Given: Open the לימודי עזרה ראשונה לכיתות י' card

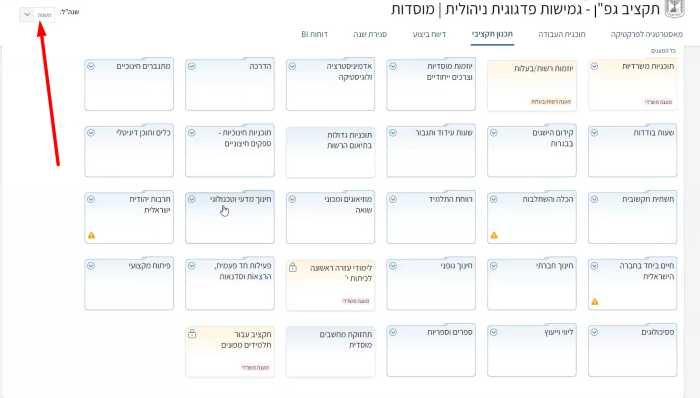Looking at the screenshot, I should (330, 285).
